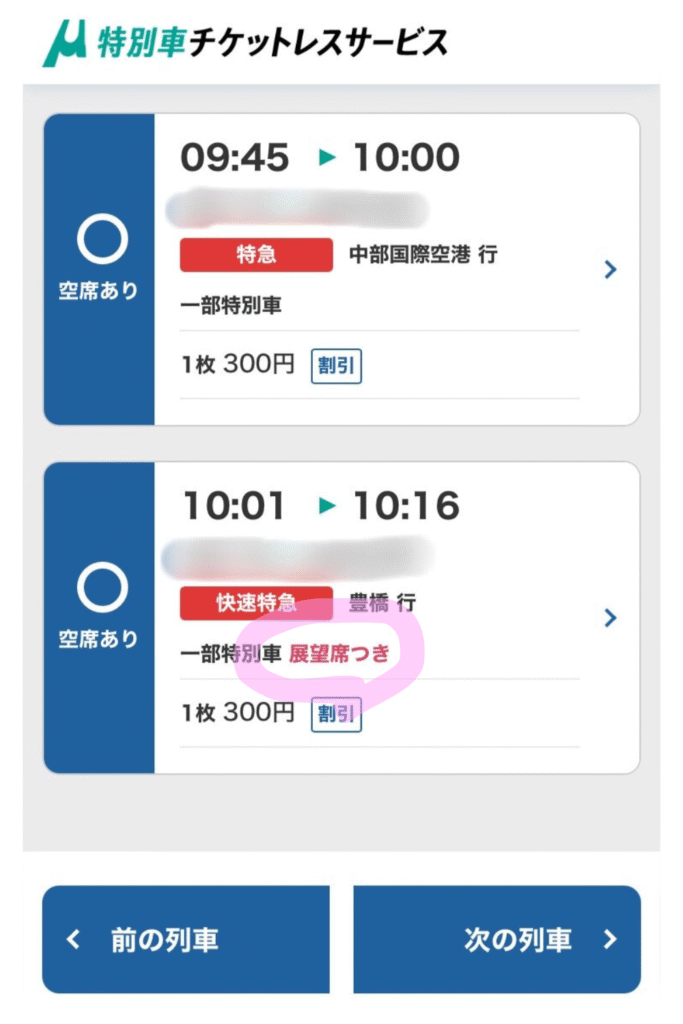Click the 割引 badge on 09:45 train
The width and height of the screenshot is (683, 1024).
point(336,366)
